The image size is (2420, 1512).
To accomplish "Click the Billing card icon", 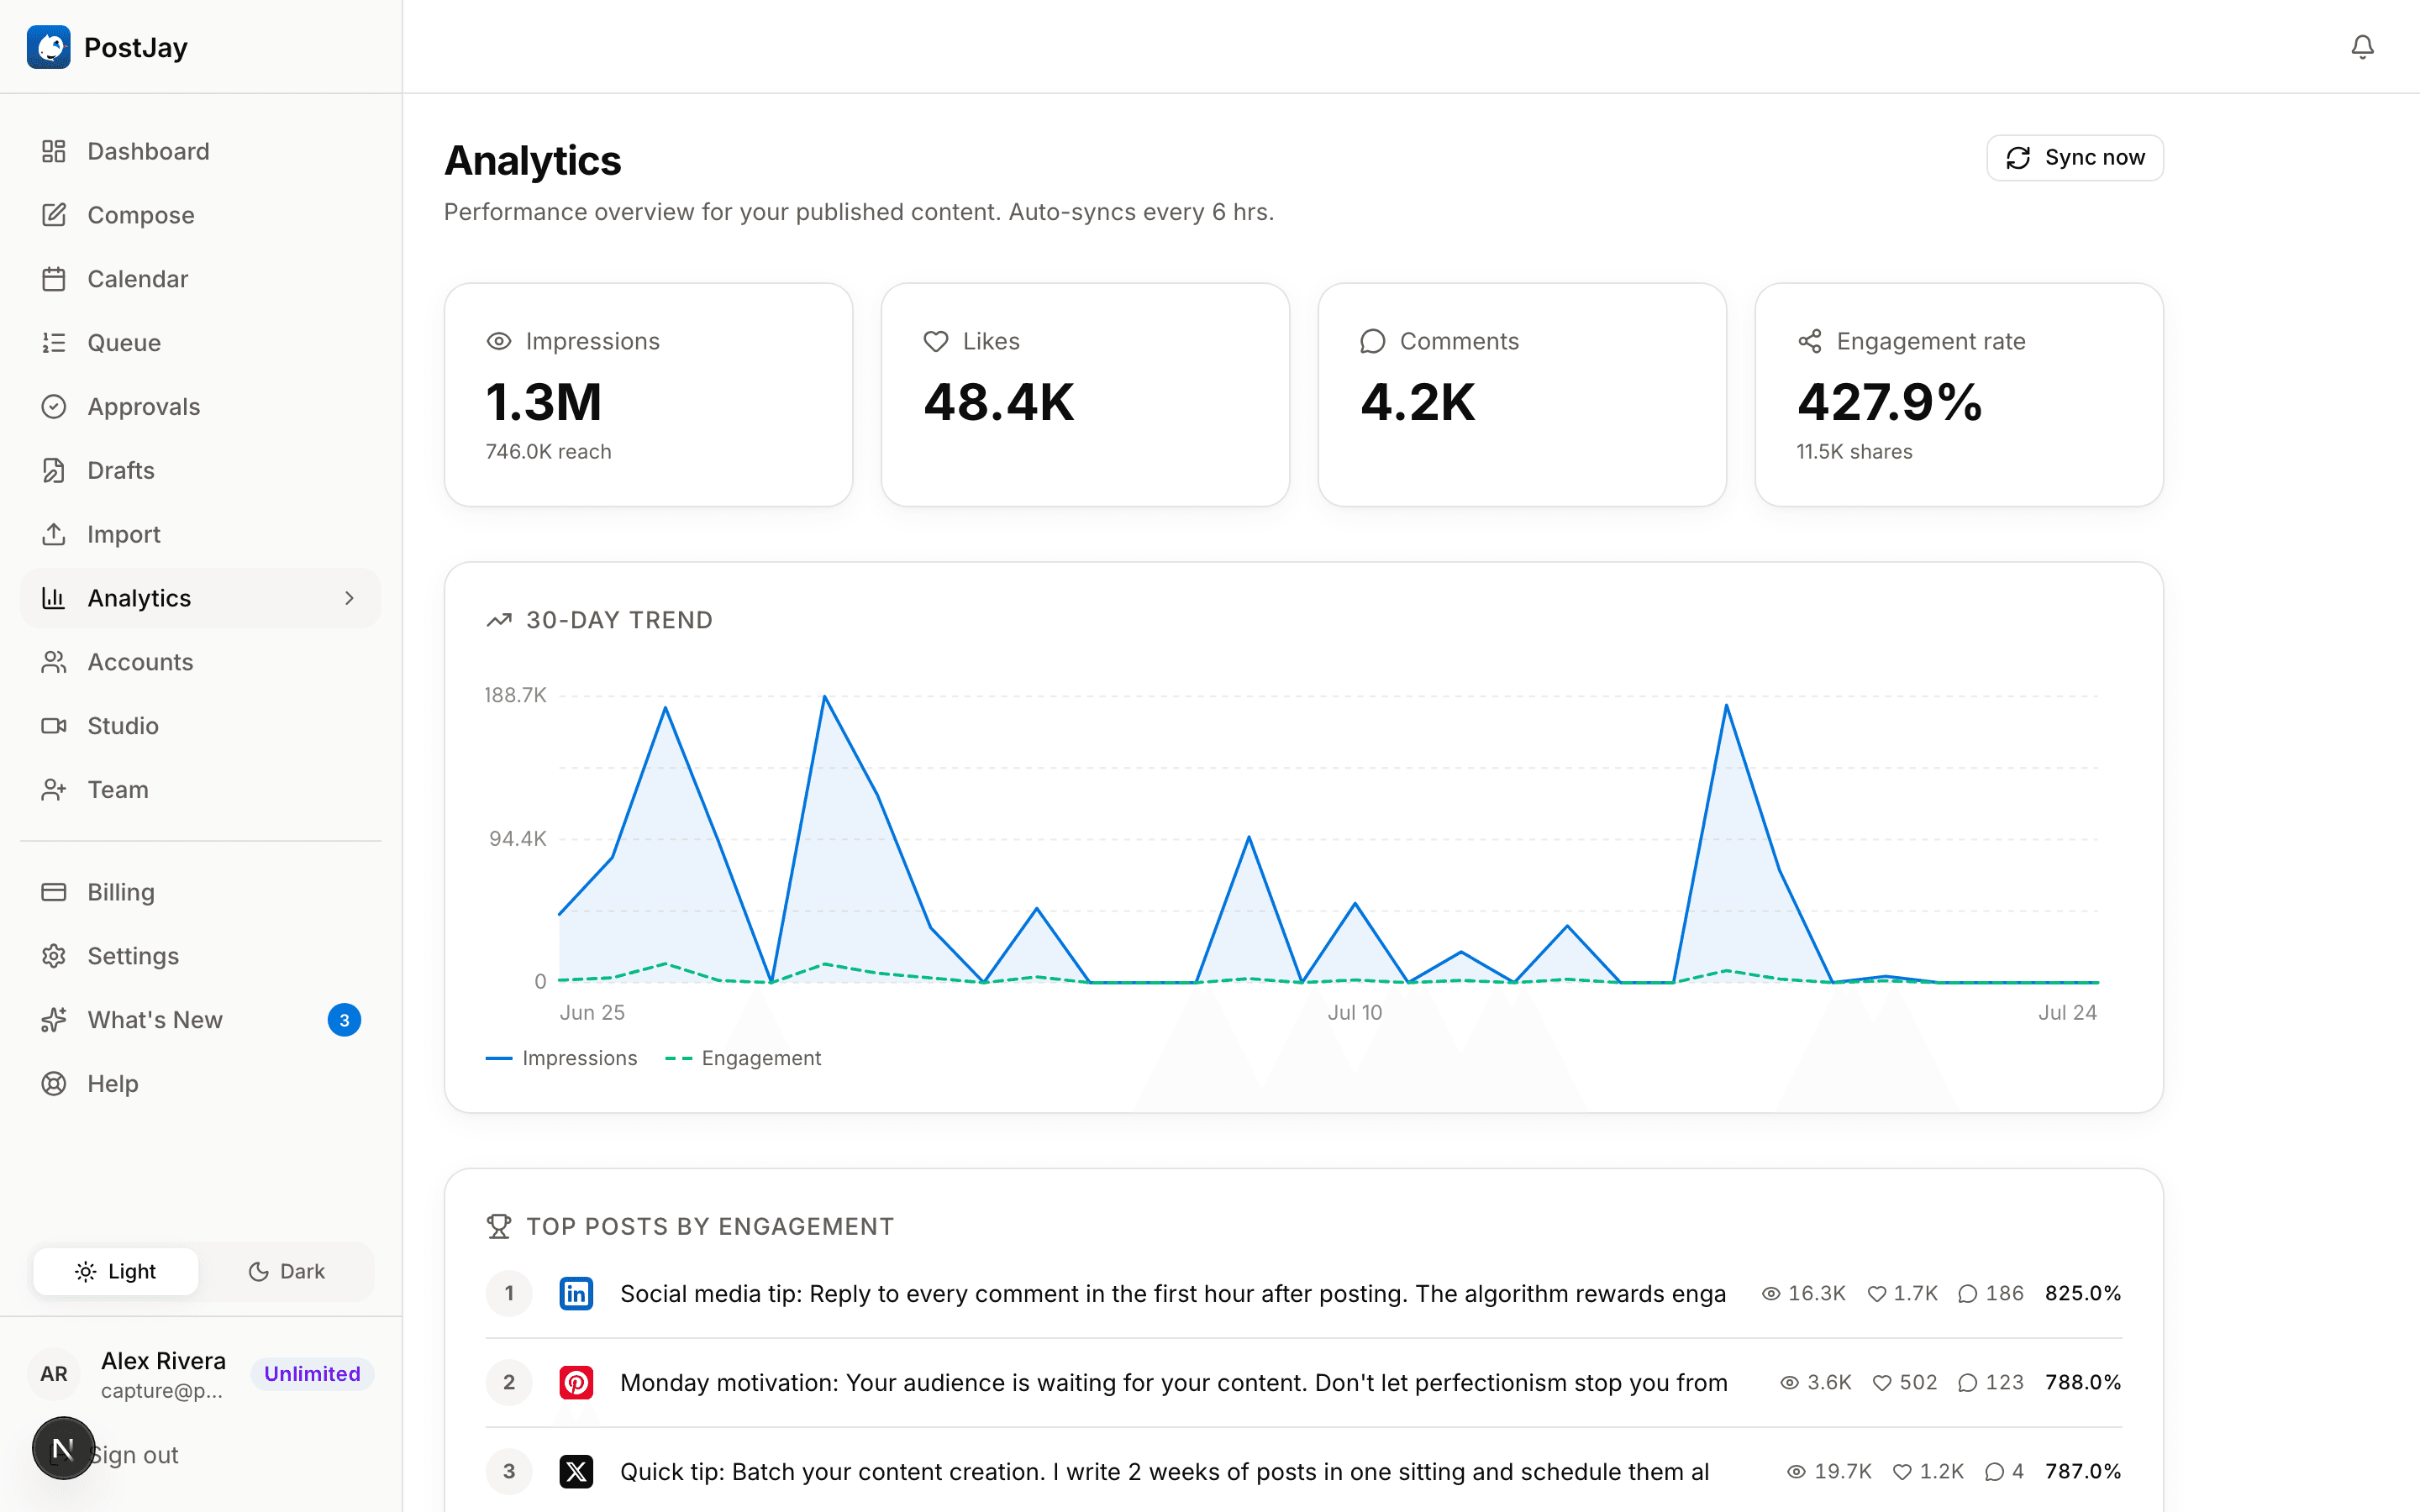I will pos(54,892).
